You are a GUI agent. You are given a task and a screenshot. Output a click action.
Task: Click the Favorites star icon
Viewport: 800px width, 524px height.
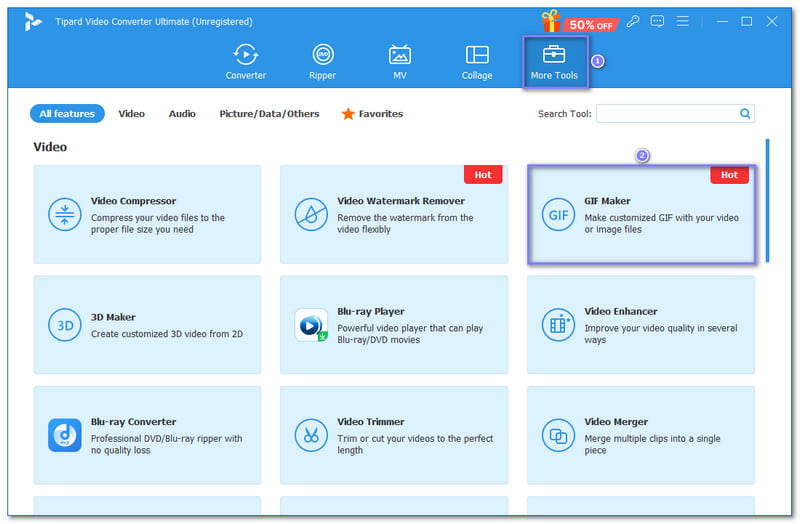coord(348,114)
